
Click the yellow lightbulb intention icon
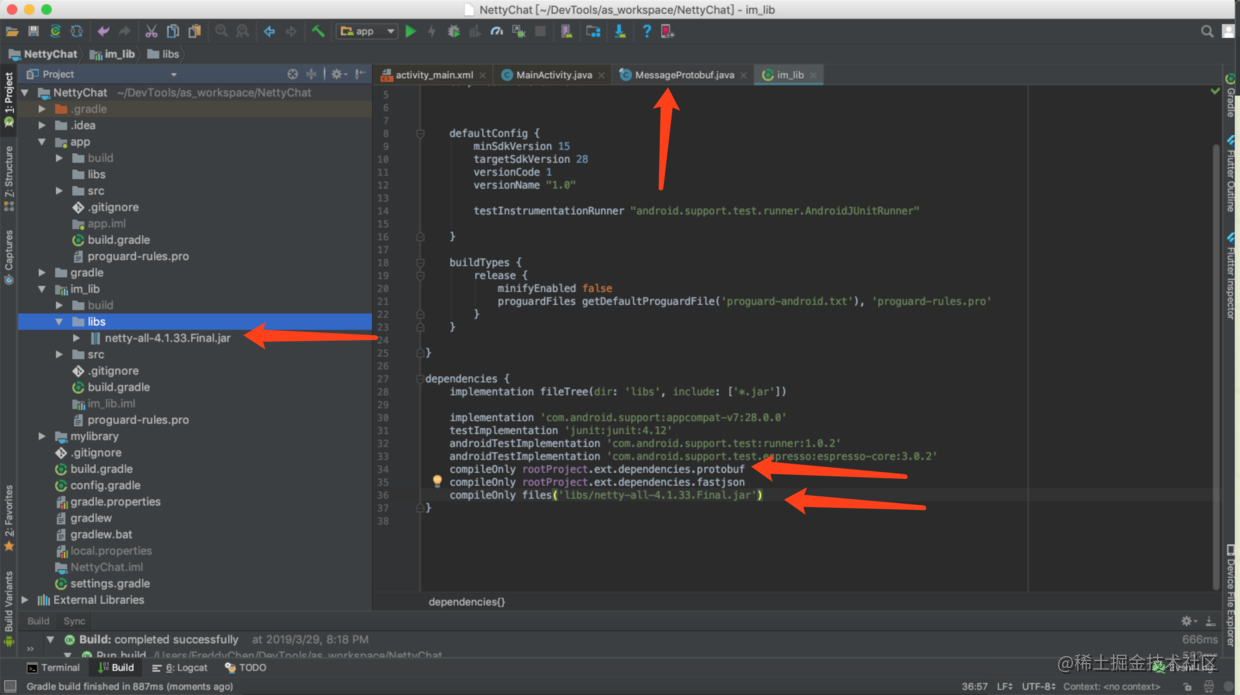click(437, 481)
